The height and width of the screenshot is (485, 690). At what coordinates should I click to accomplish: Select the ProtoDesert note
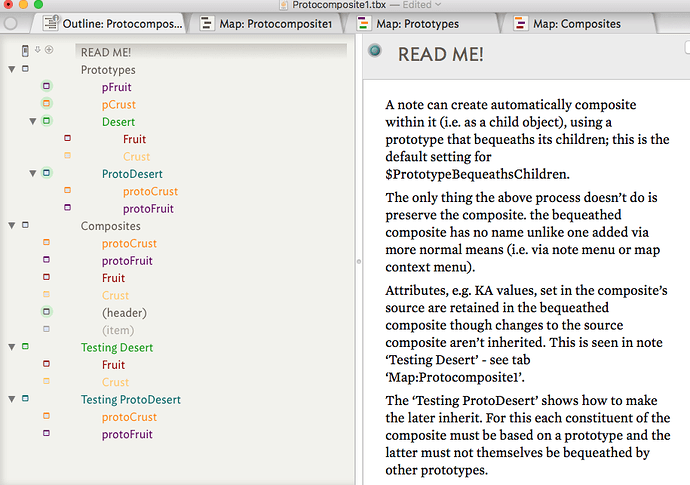[132, 174]
